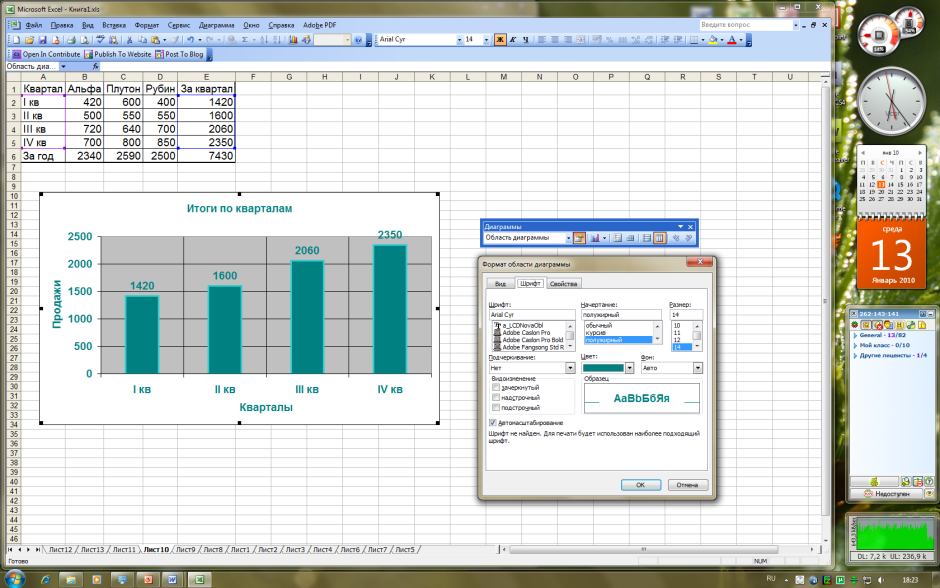Toggle Bold (Ж) formatting button
Image resolution: width=940 pixels, height=588 pixels.
[499, 40]
